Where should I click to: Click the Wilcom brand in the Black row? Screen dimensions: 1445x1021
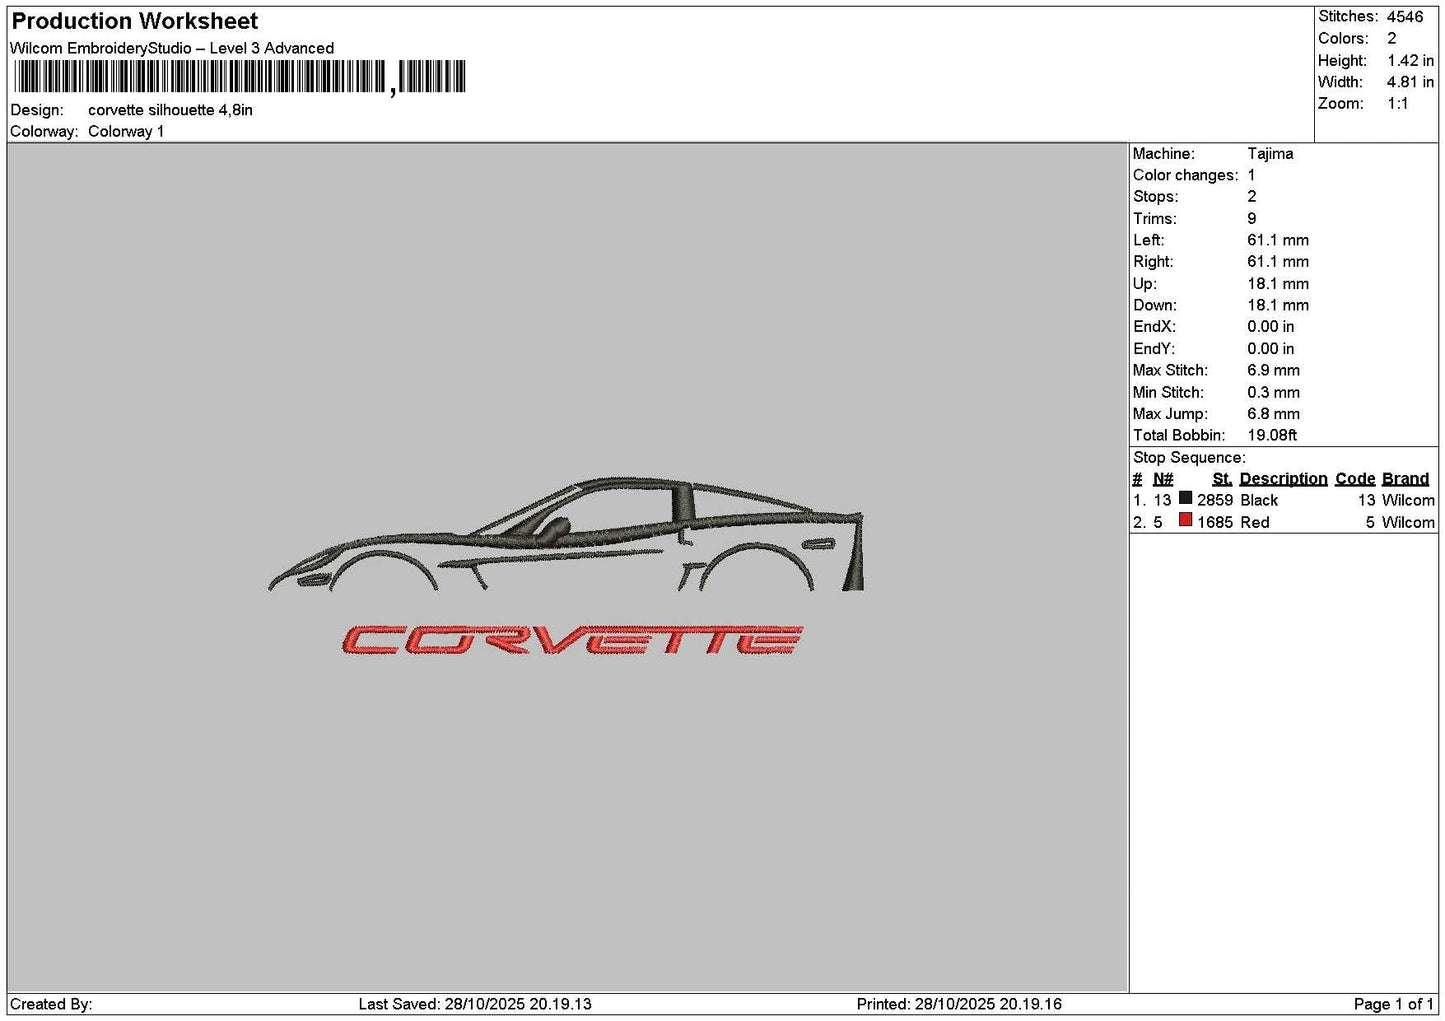(x=1408, y=500)
